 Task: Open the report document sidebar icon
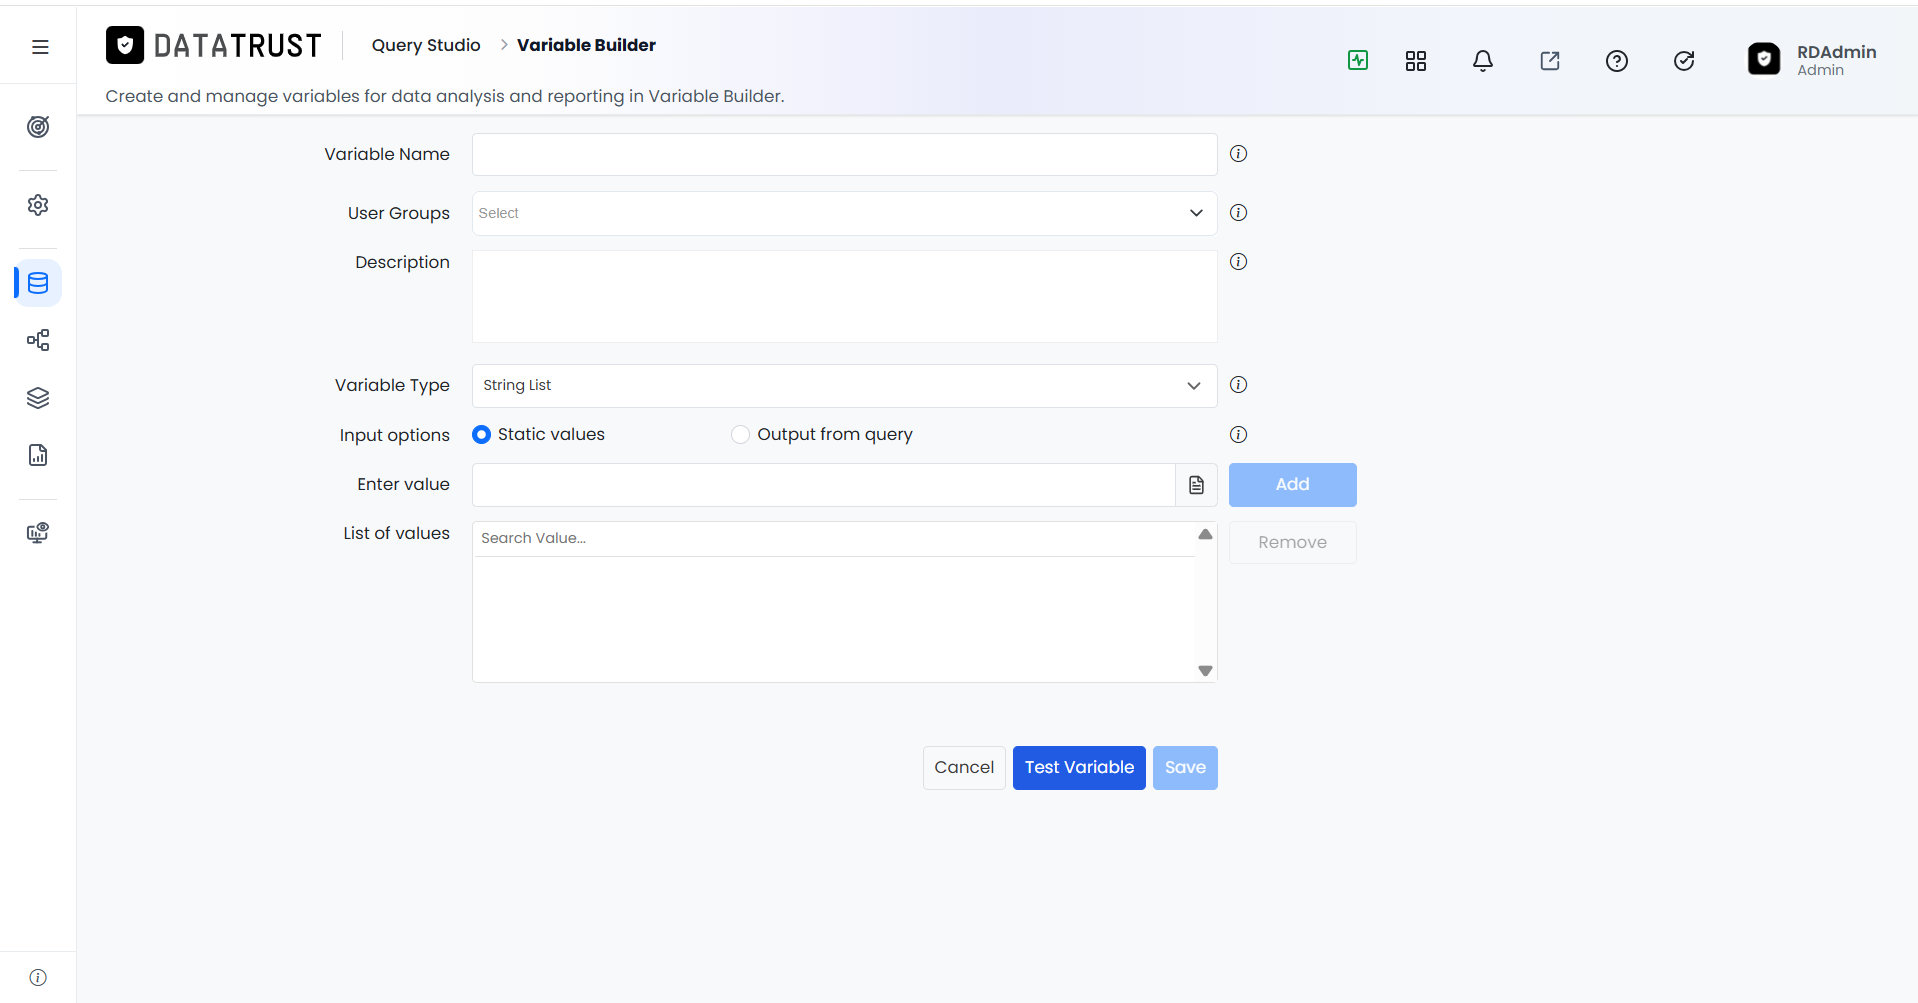[38, 455]
